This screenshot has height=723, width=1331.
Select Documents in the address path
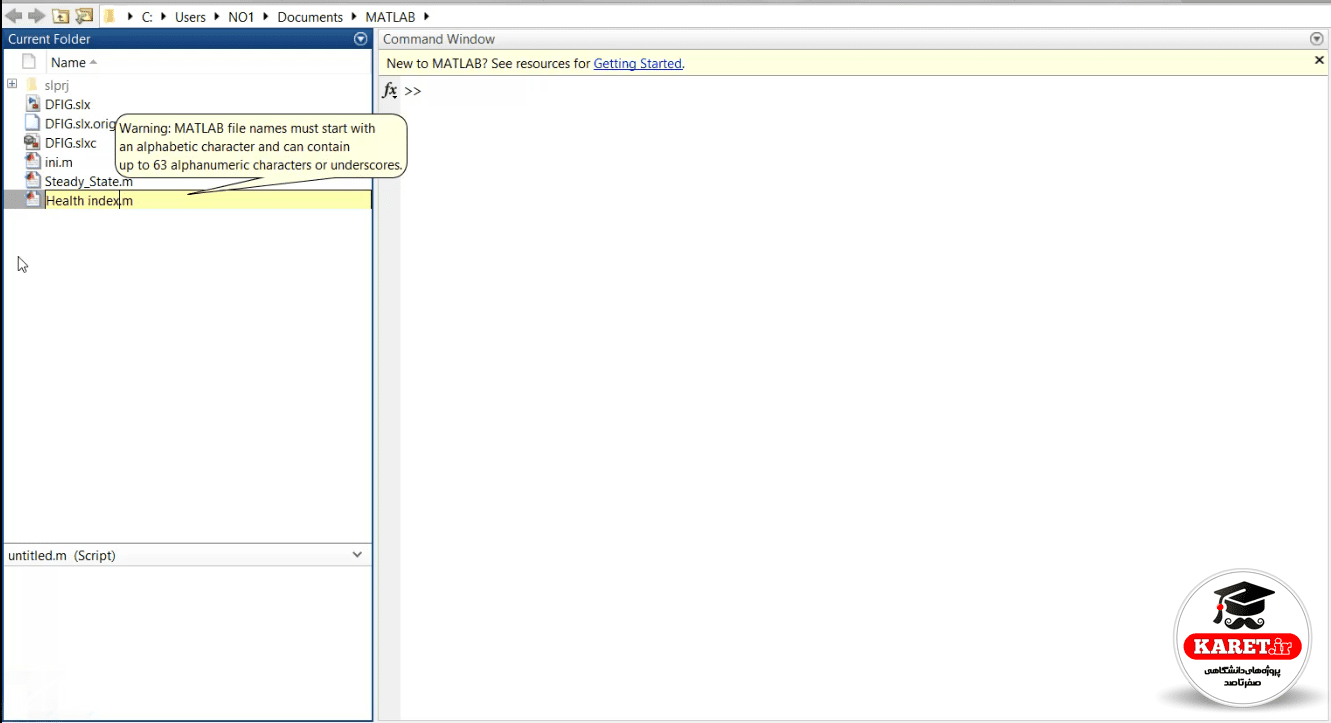[310, 17]
